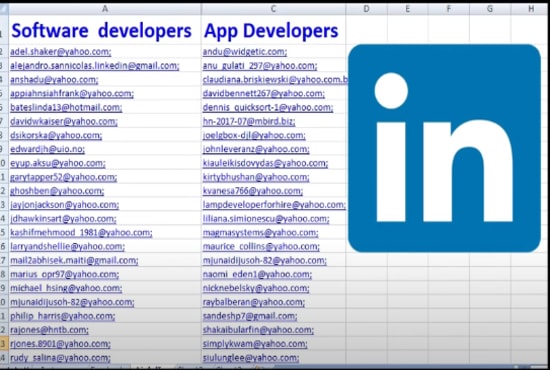The width and height of the screenshot is (550, 370).
Task: Open the hn-2017-07@mbird.biz link
Action: 249,121
